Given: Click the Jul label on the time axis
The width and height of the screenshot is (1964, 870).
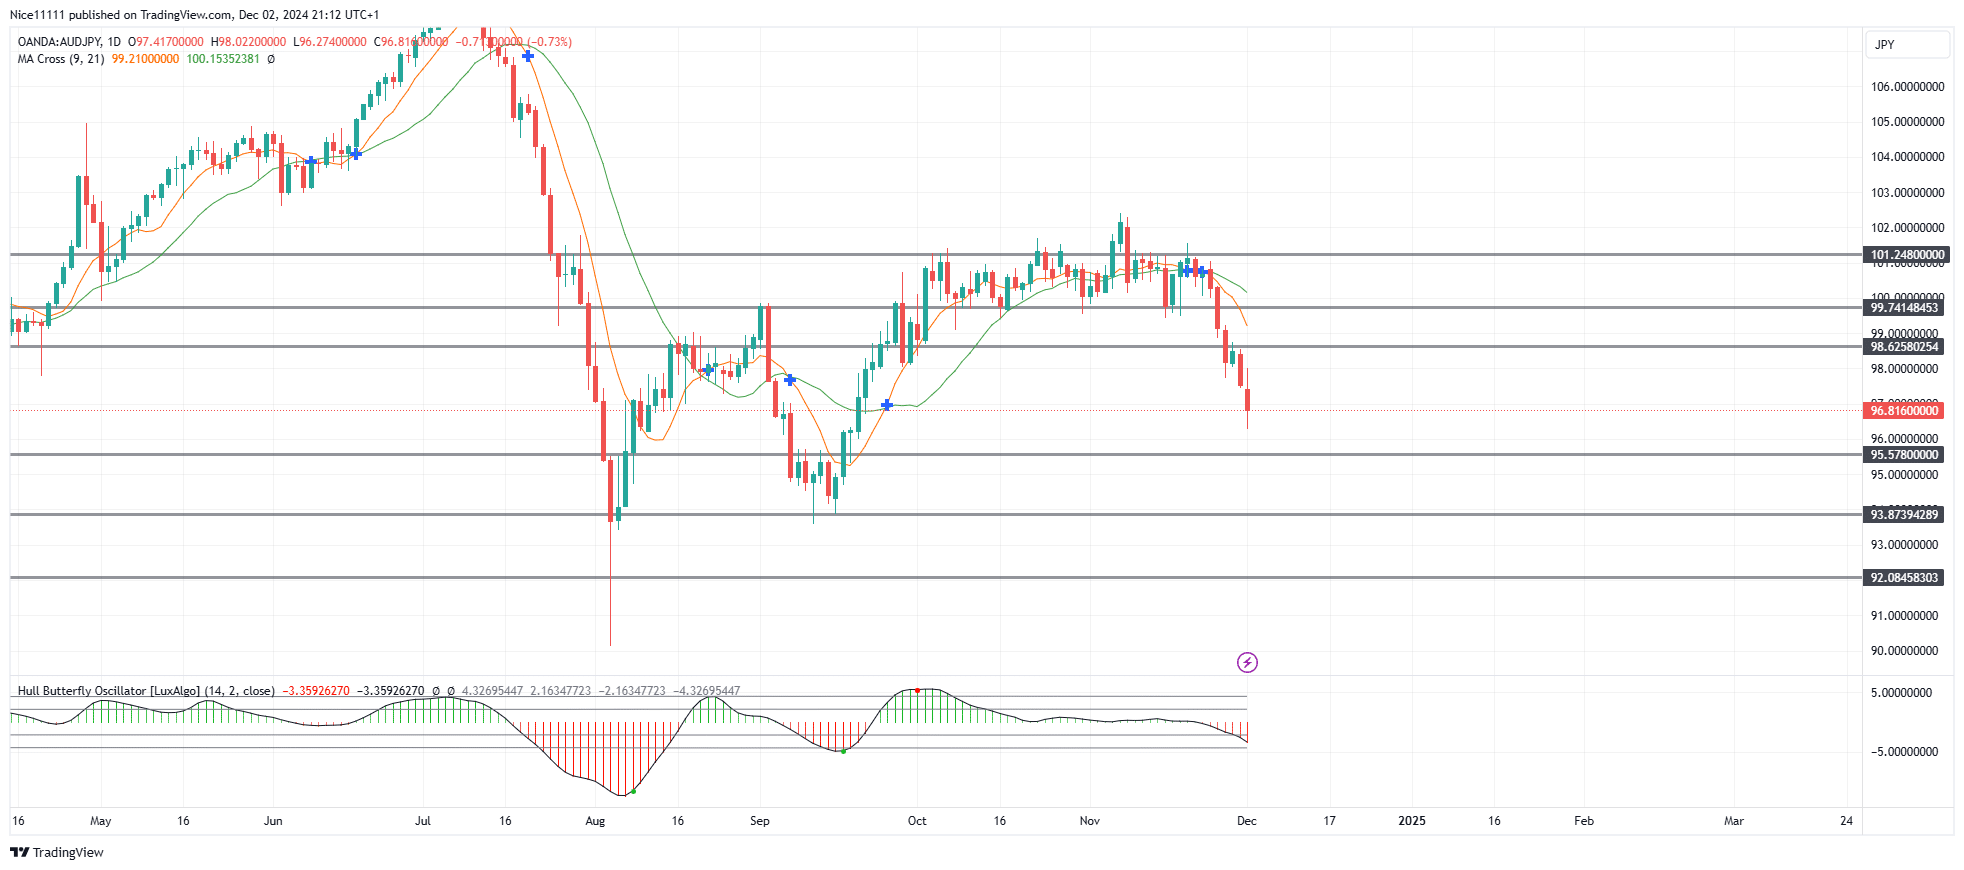Looking at the screenshot, I should pos(423,821).
